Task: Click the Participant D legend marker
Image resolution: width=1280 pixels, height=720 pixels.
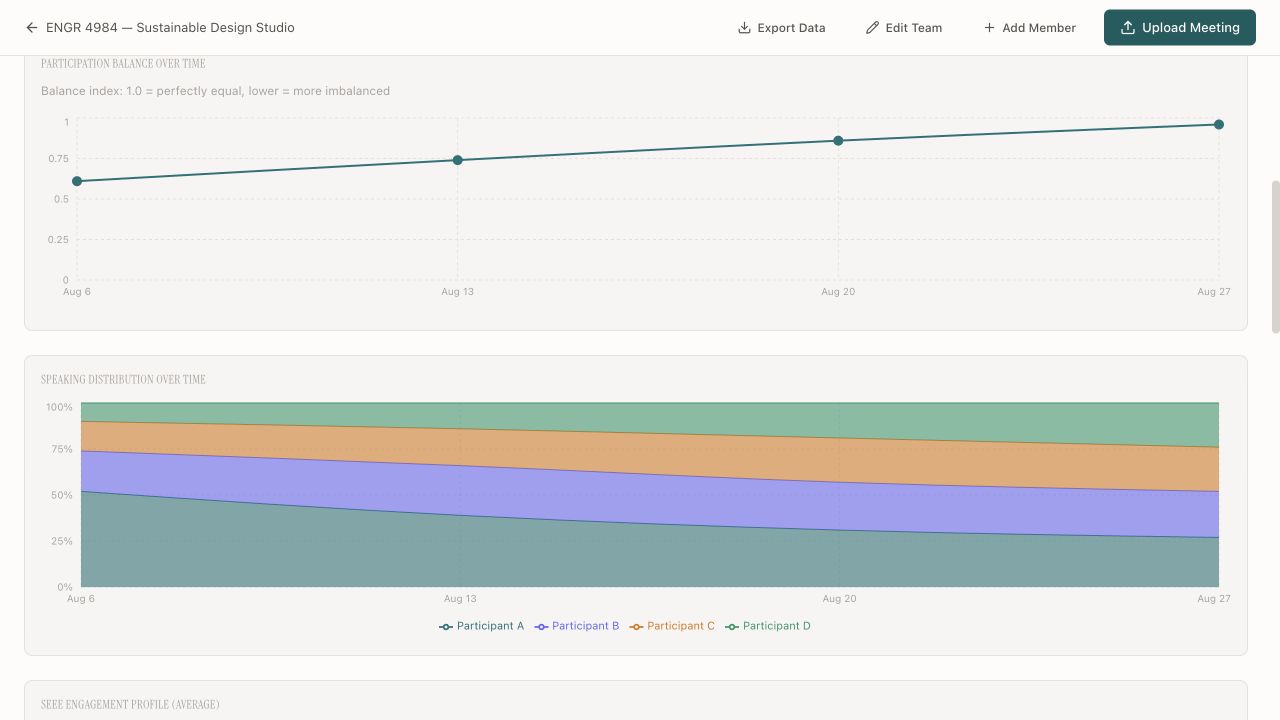Action: 732,627
